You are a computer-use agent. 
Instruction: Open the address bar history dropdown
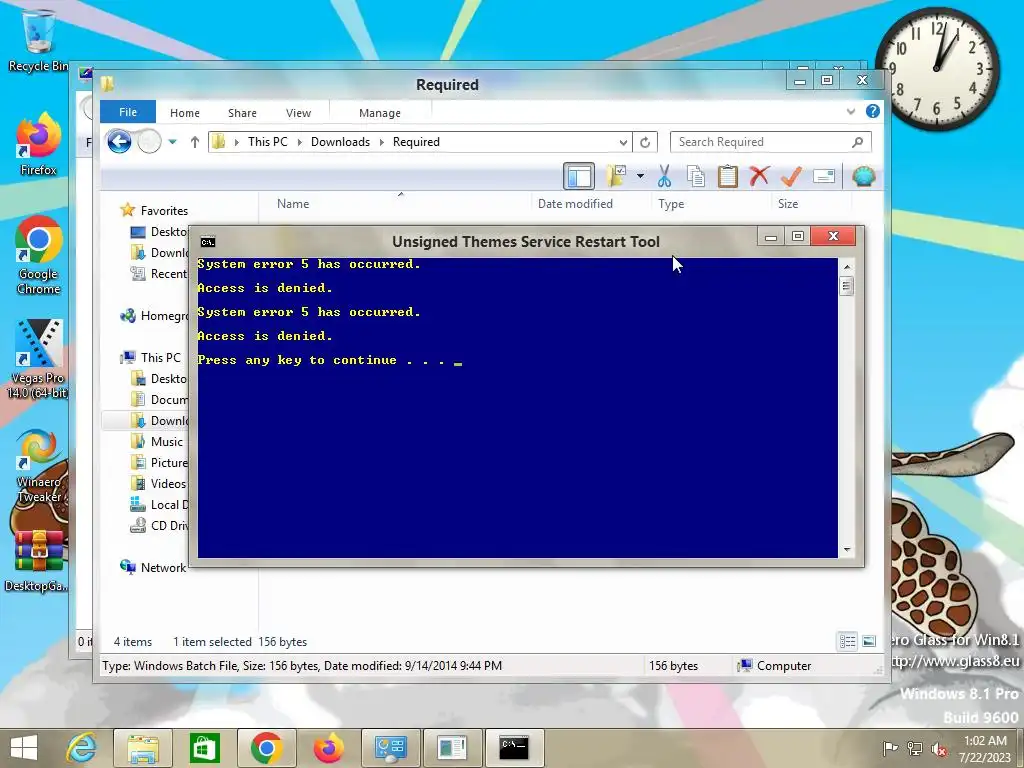pyautogui.click(x=623, y=142)
